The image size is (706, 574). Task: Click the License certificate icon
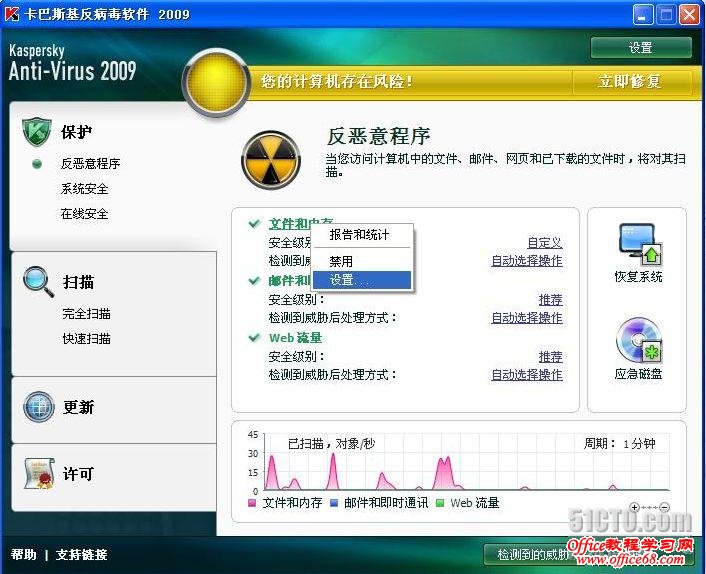(x=39, y=473)
